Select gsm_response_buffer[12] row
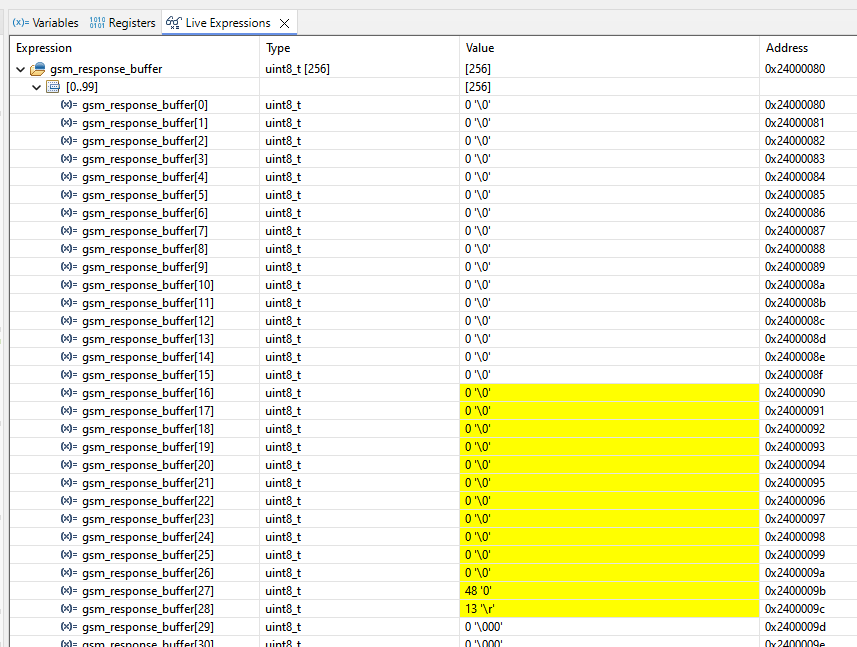Screen dimensions: 857x647 coord(433,321)
